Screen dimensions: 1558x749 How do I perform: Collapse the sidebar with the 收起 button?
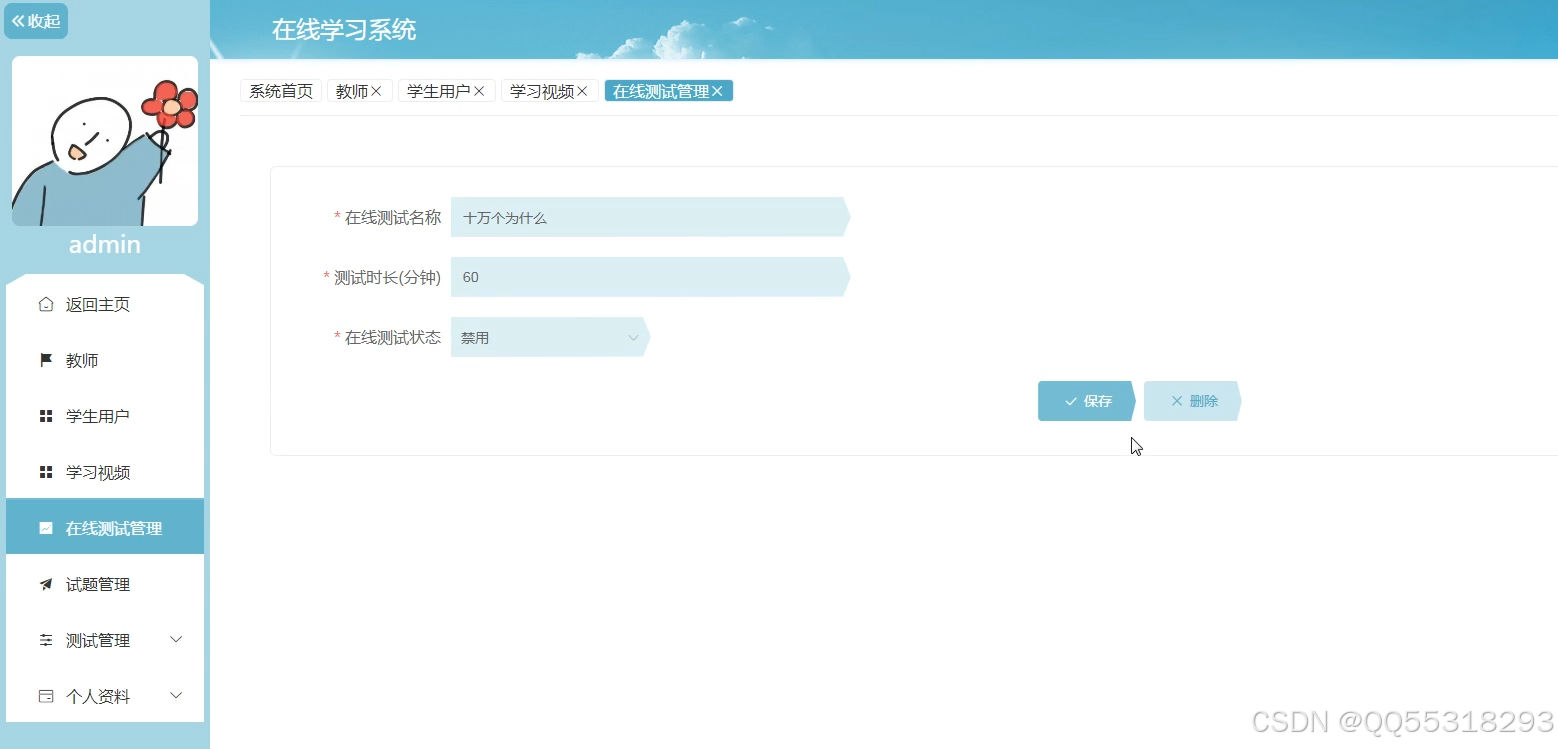click(x=36, y=20)
